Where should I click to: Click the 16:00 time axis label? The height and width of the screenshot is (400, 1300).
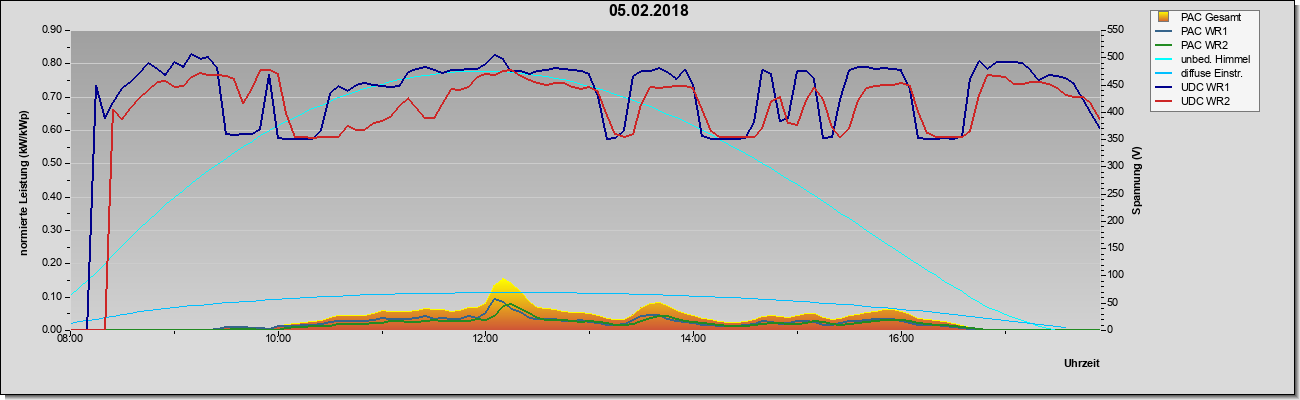(x=900, y=339)
